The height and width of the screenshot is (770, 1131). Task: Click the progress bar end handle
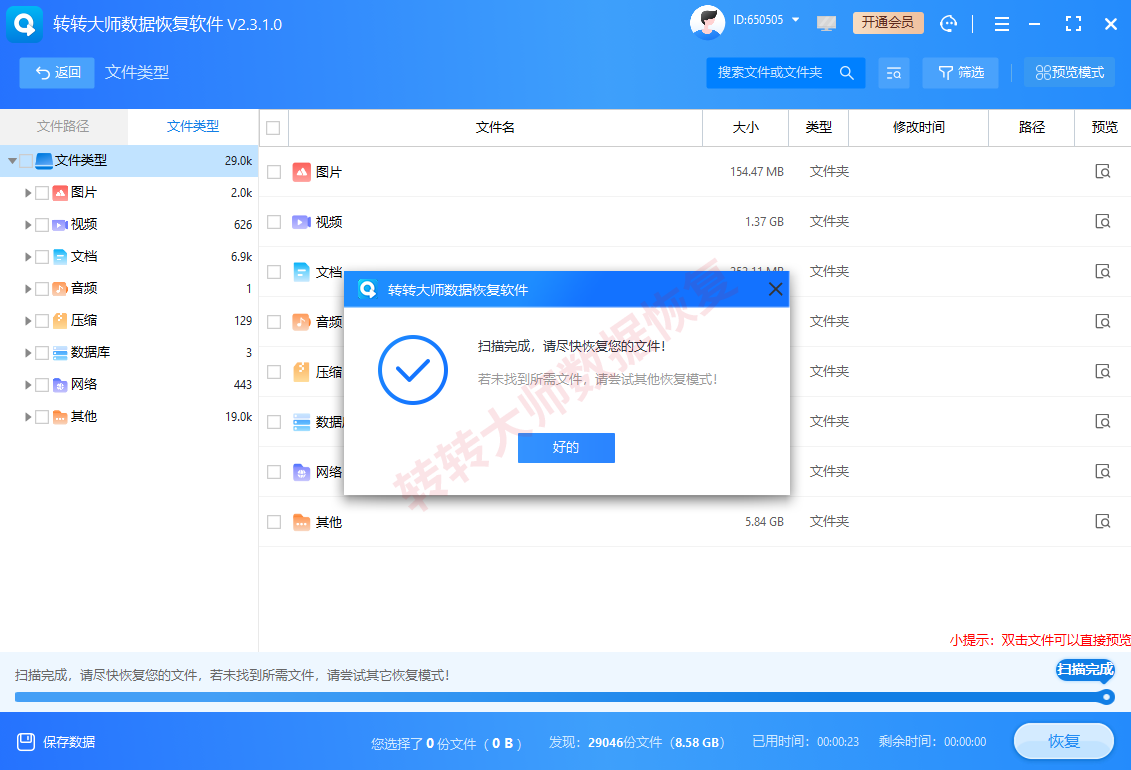1106,697
